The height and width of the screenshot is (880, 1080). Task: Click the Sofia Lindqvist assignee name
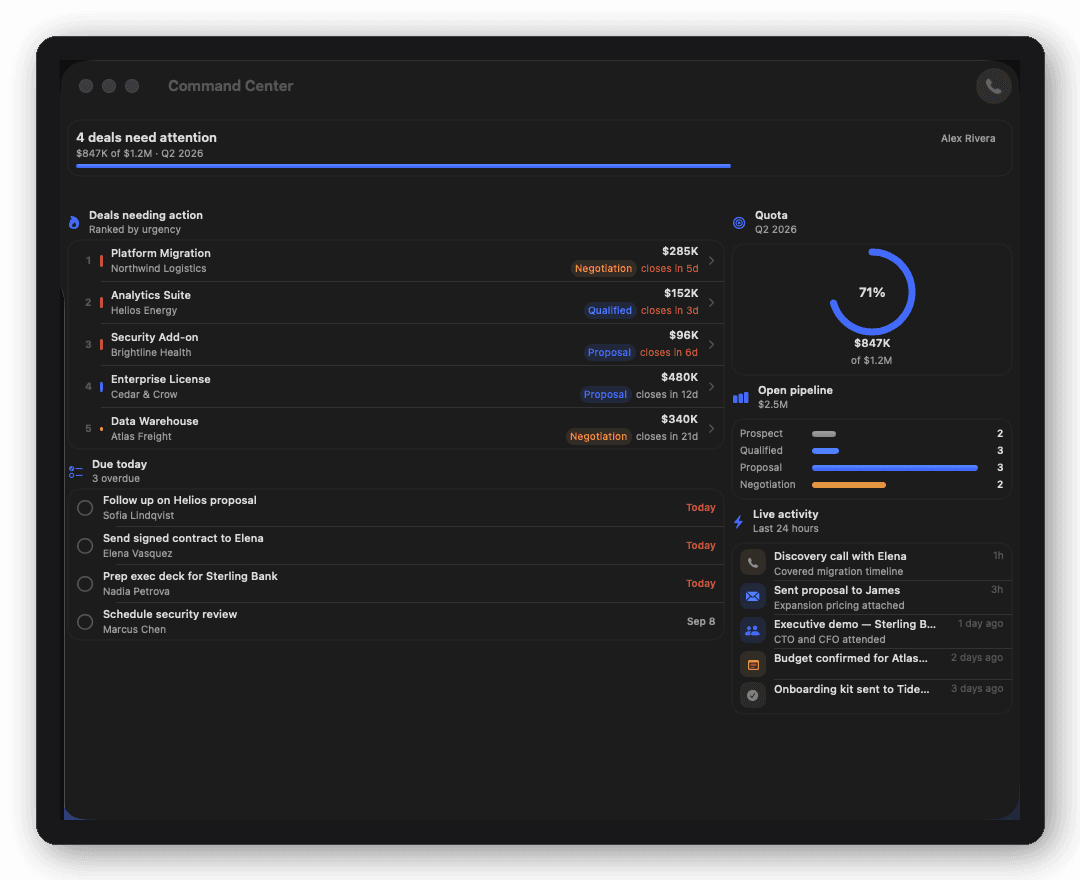pyautogui.click(x=138, y=516)
